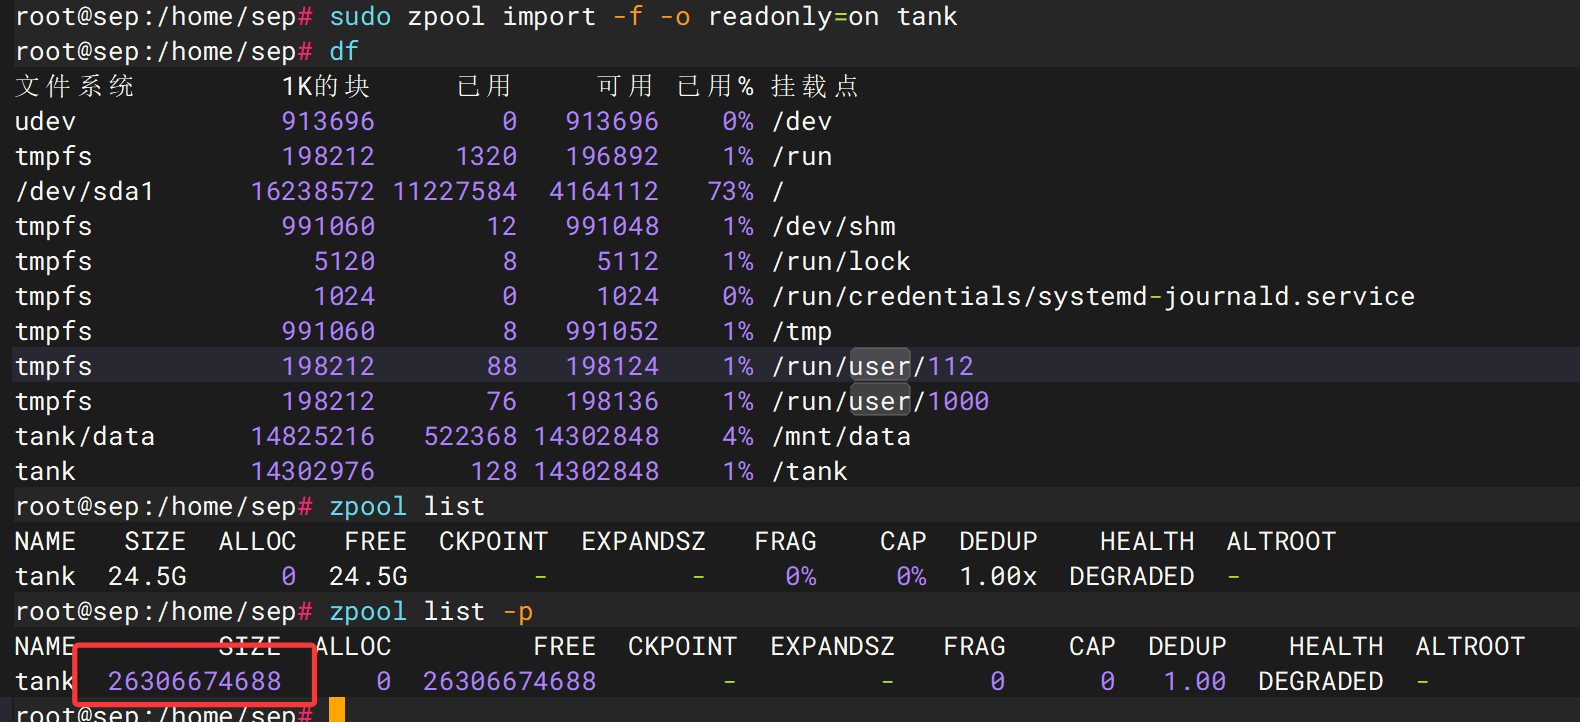
Task: Click the '1.00x' DEDUP value
Action: click(x=998, y=577)
